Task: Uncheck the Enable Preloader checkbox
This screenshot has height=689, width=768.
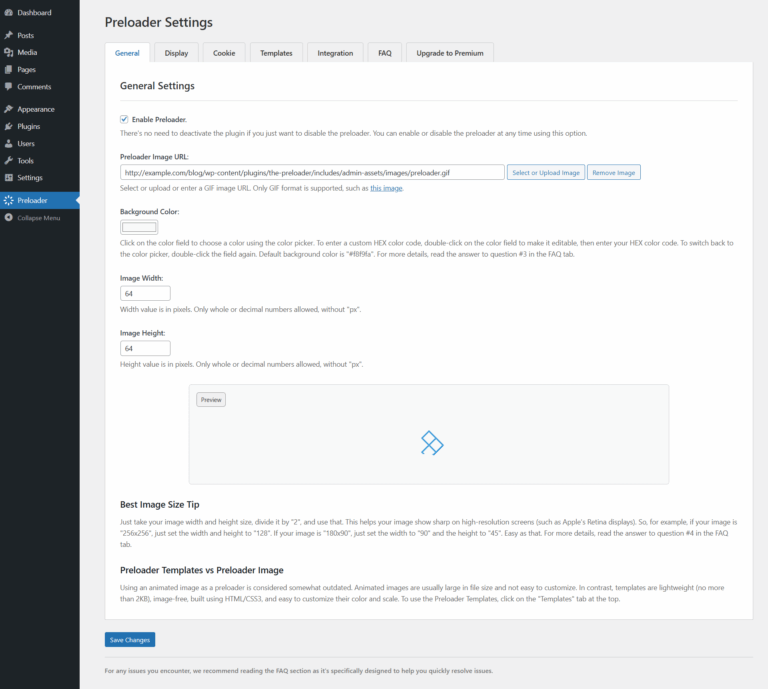Action: coord(124,119)
